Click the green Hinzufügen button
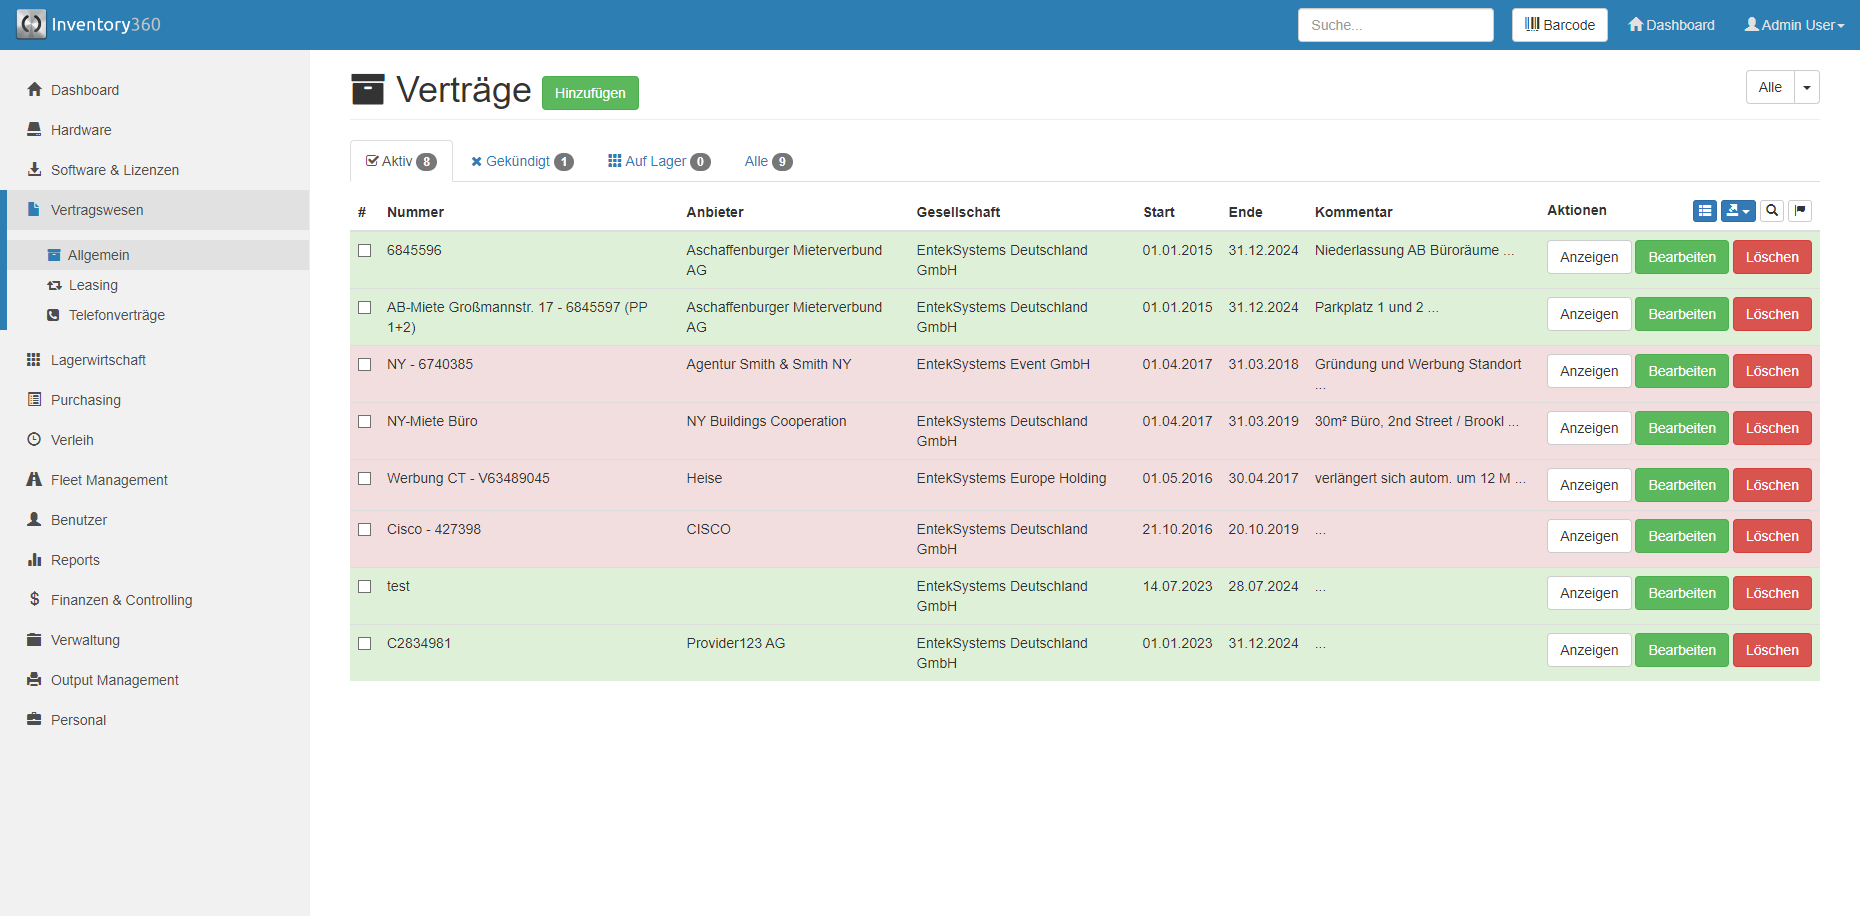This screenshot has height=916, width=1860. [x=590, y=93]
